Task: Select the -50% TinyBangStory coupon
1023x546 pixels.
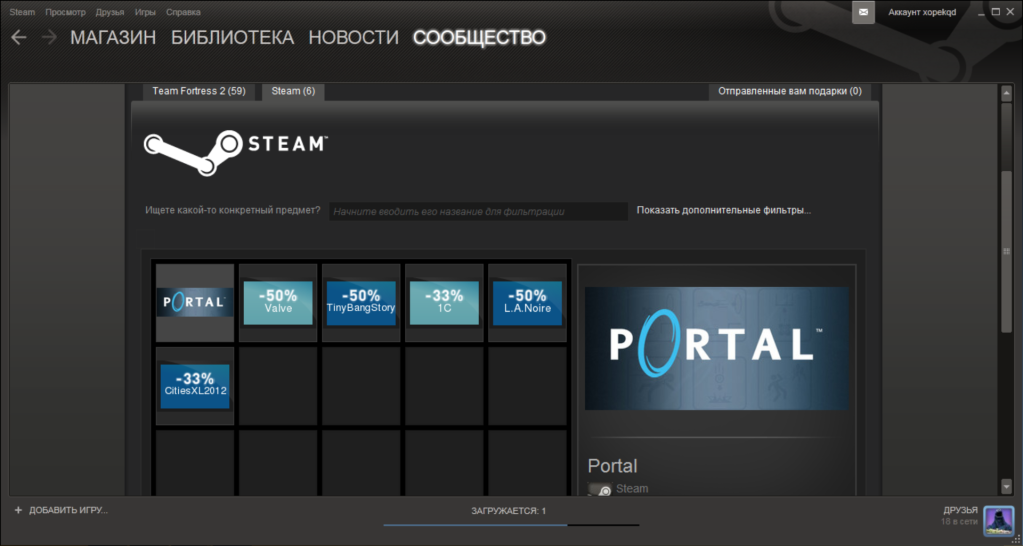Action: pos(361,302)
